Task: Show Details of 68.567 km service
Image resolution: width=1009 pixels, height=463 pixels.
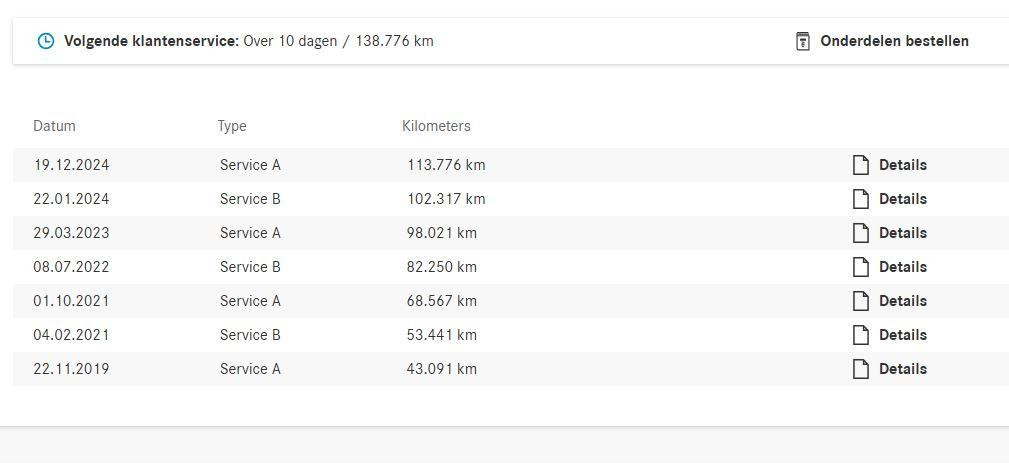Action: click(x=903, y=301)
